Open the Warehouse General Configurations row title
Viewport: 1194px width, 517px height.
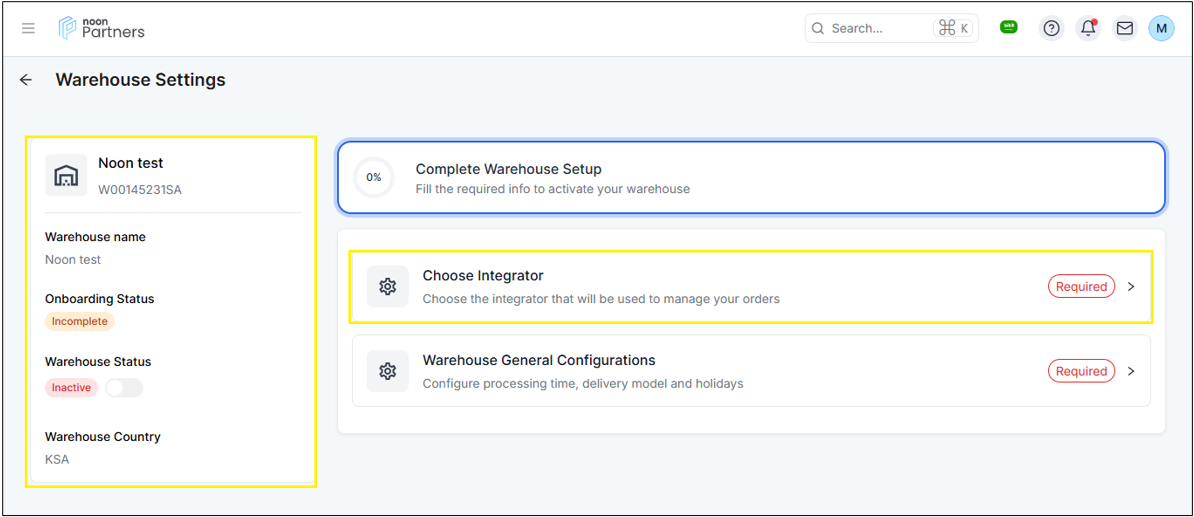point(539,360)
